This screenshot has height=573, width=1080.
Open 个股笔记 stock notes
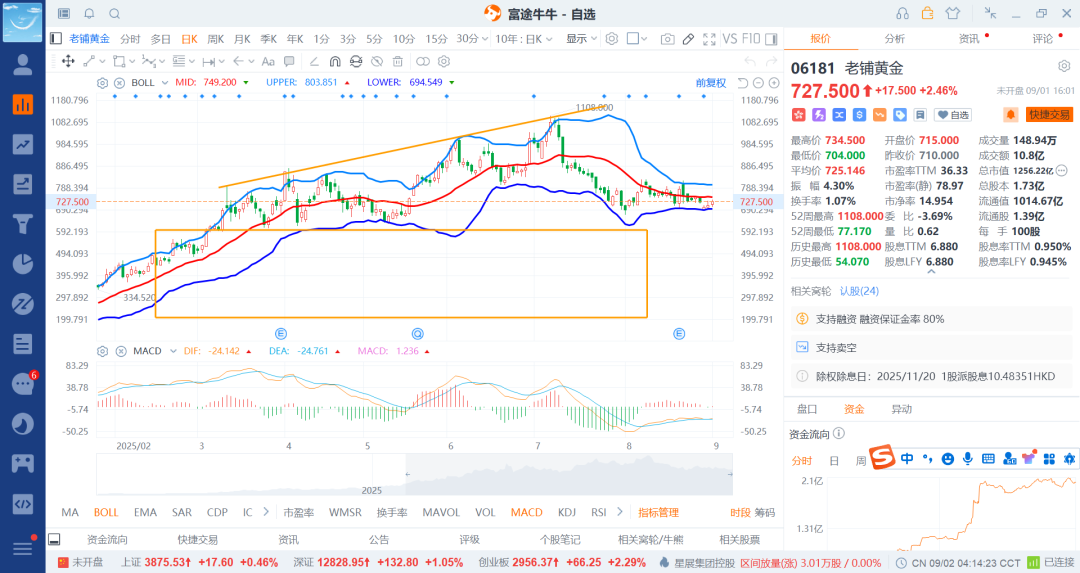(x=560, y=540)
